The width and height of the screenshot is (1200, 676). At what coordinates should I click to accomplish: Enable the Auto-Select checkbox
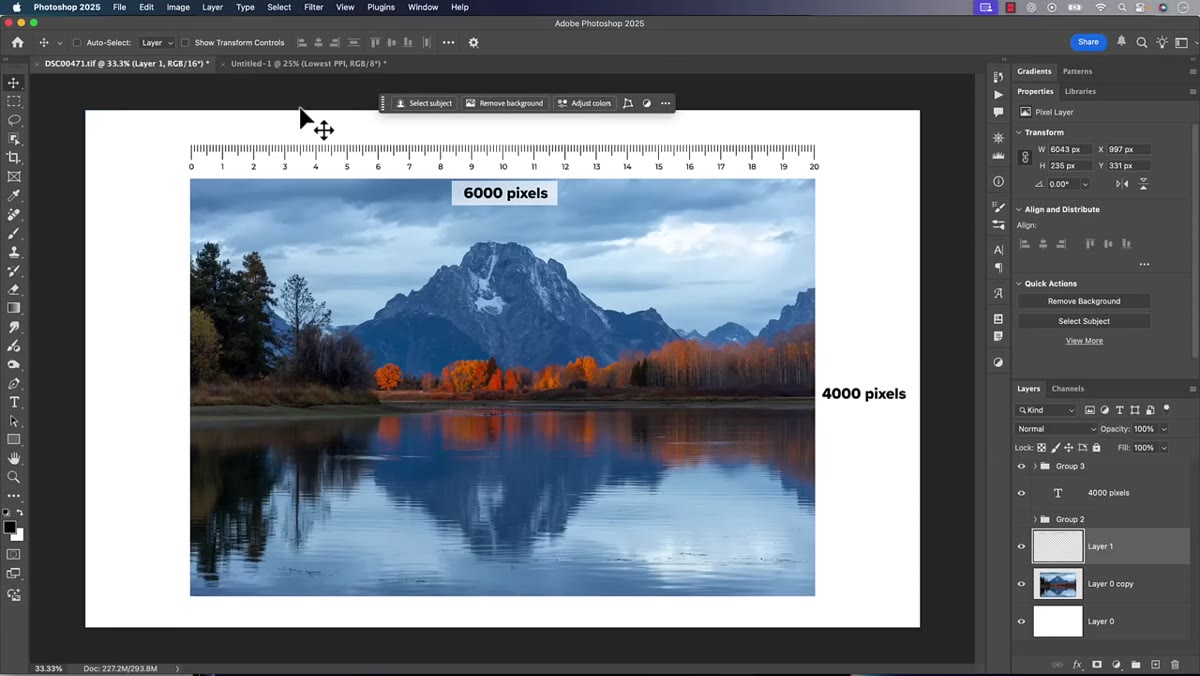(x=77, y=43)
